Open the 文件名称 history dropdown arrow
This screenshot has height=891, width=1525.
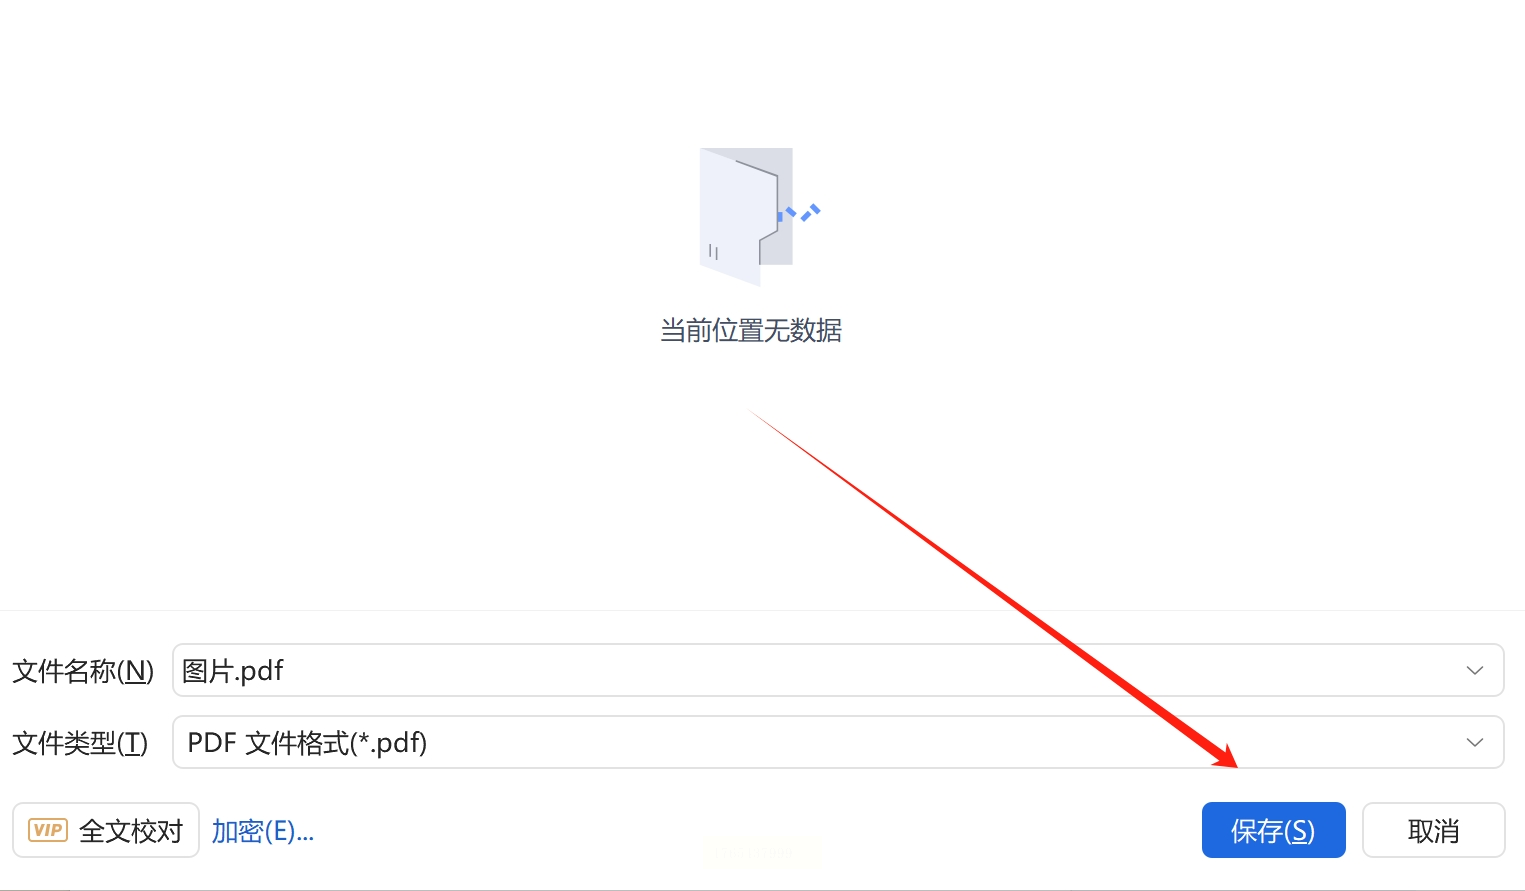[x=1475, y=670]
